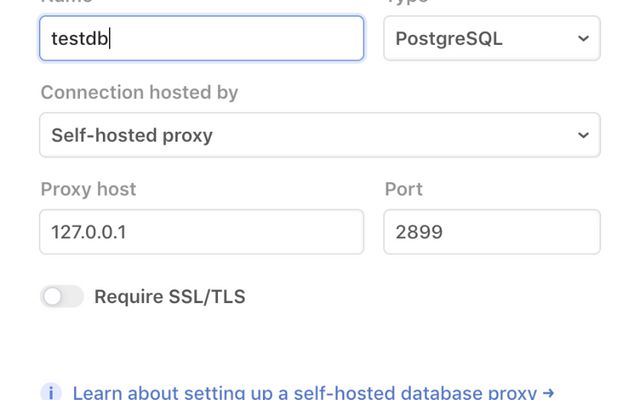Select the Port field showing 2899
640x400 pixels.
491,232
